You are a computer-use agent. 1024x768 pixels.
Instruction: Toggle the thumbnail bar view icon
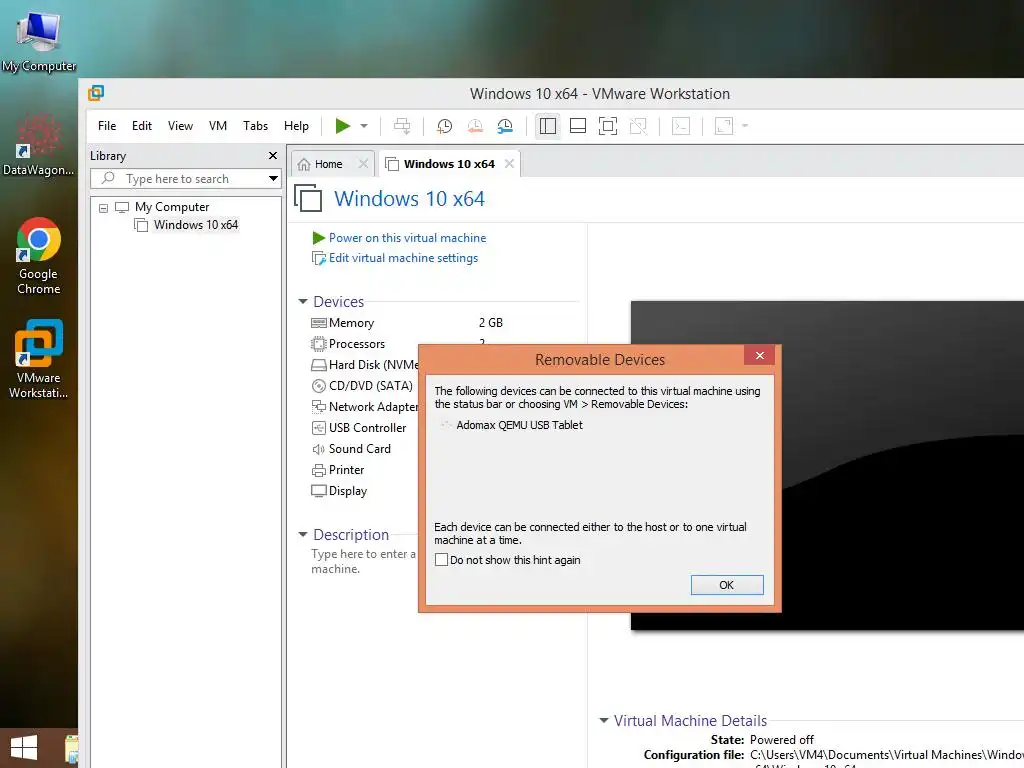tap(578, 126)
